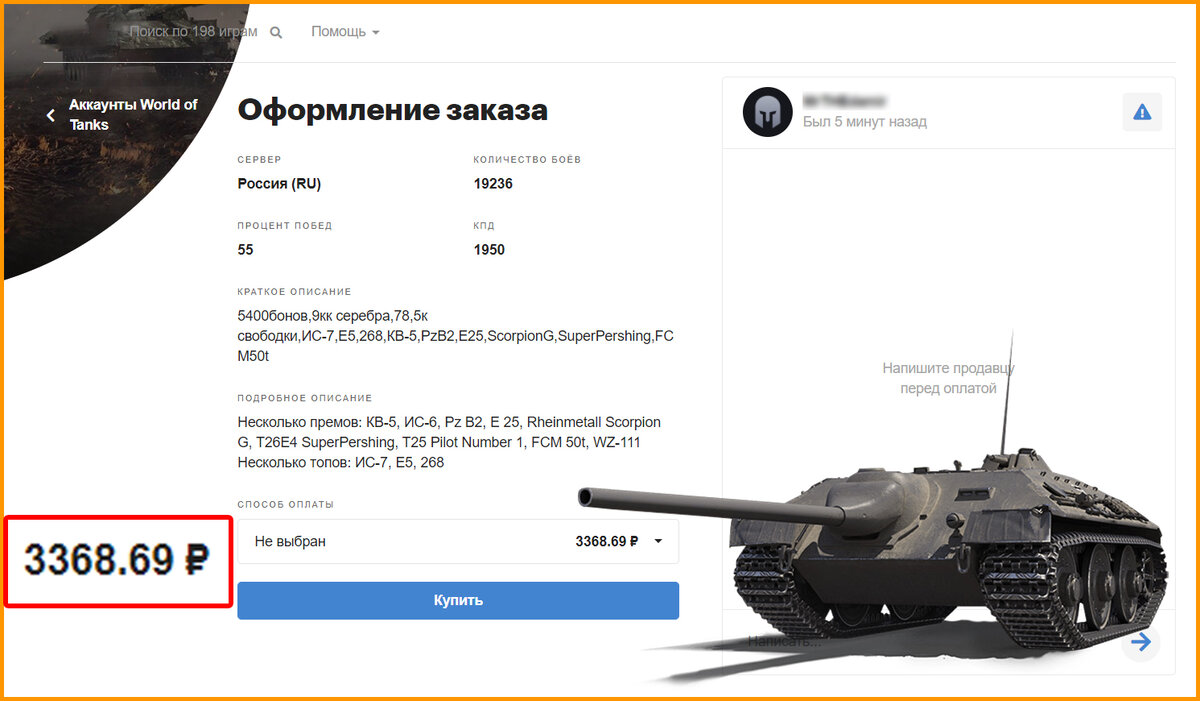Click the blue Купить button
This screenshot has width=1200, height=701.
(458, 600)
